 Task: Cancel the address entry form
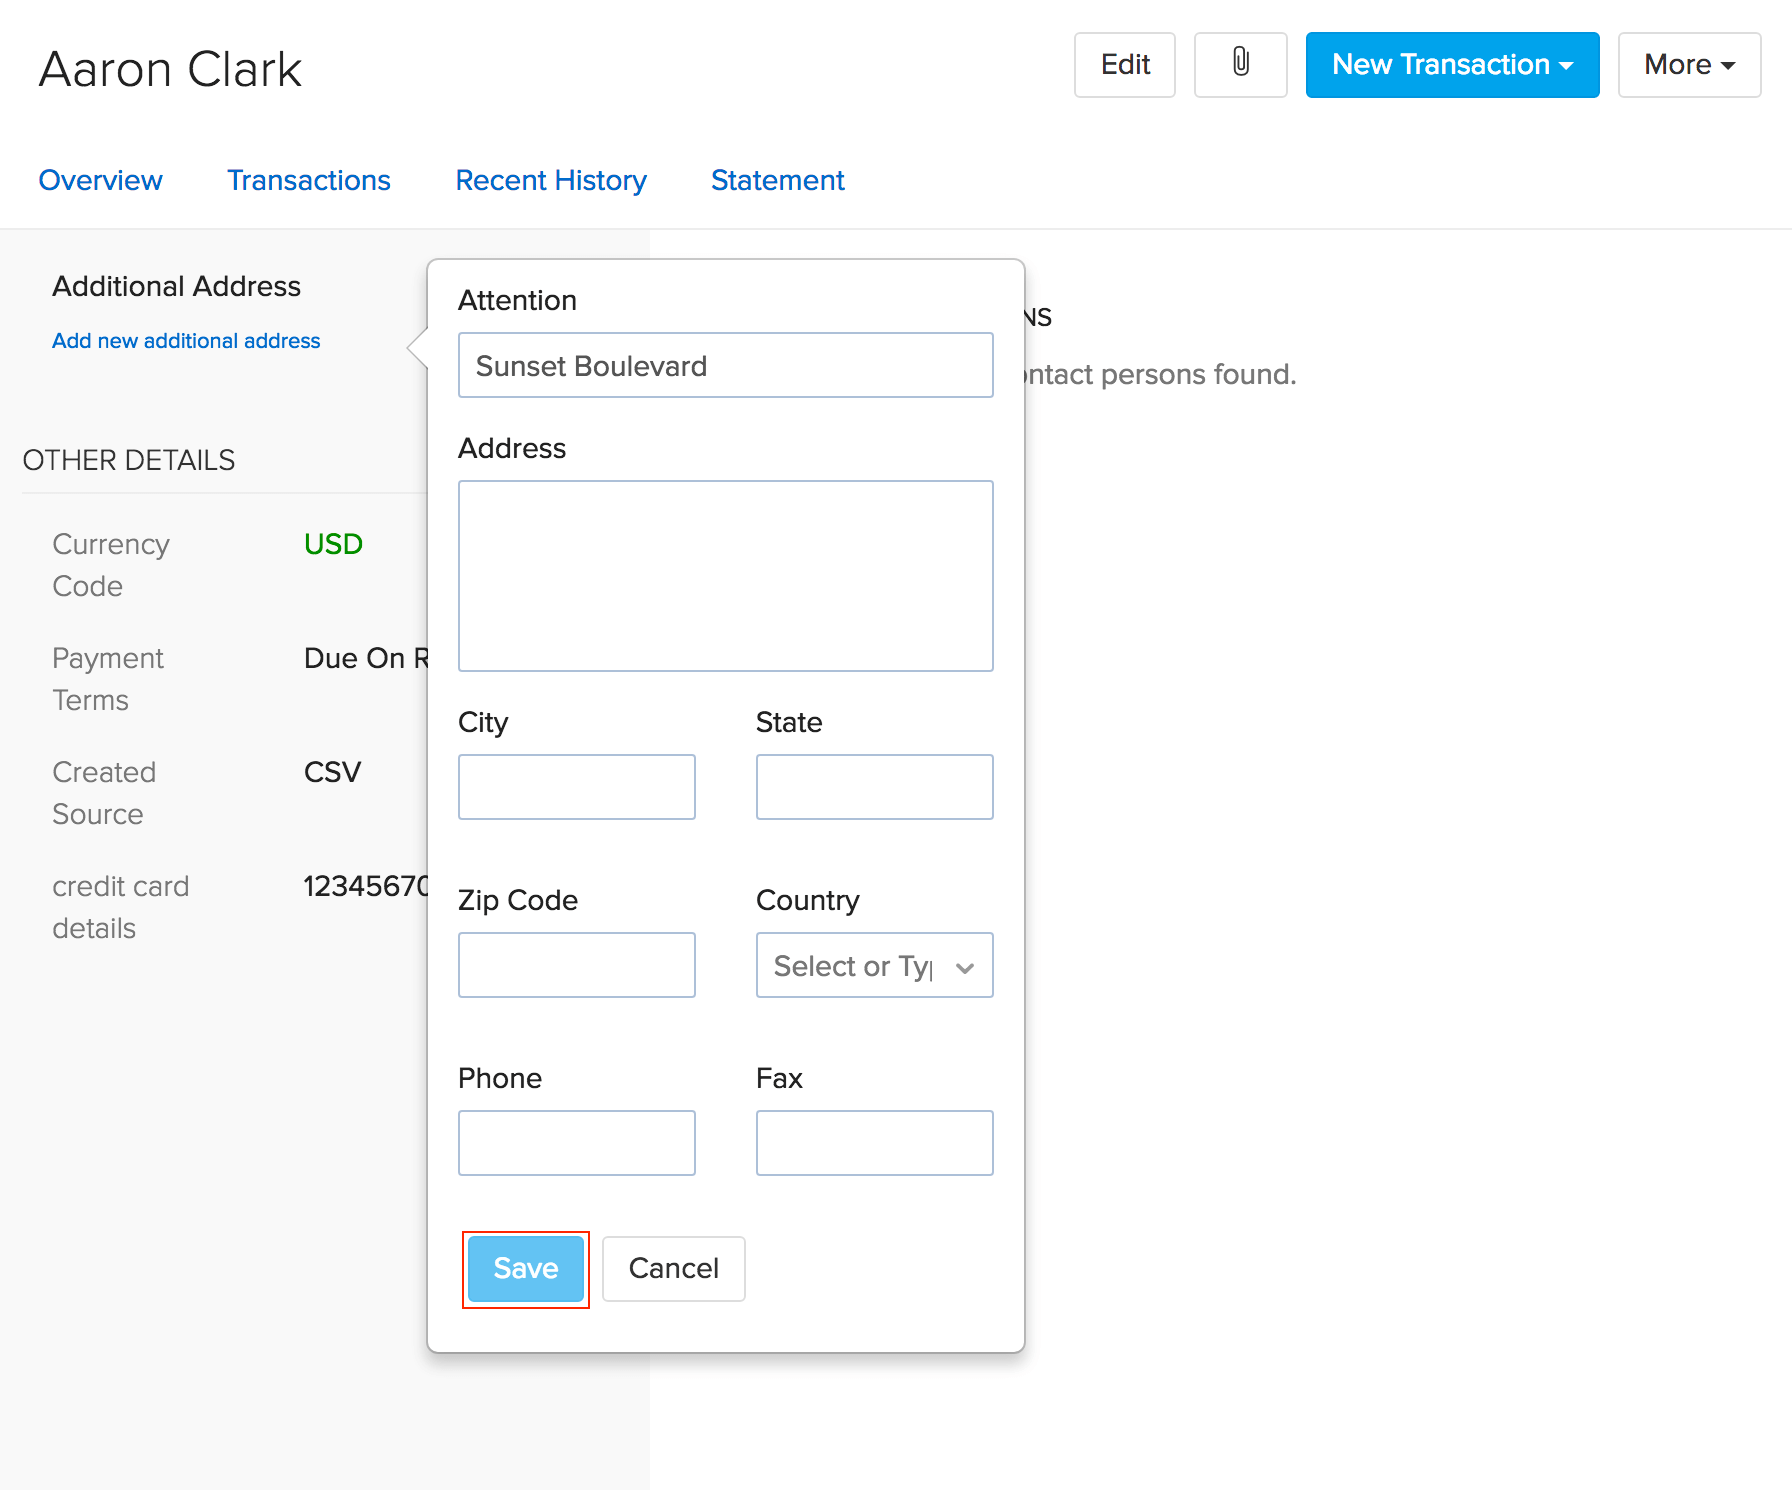click(x=673, y=1268)
